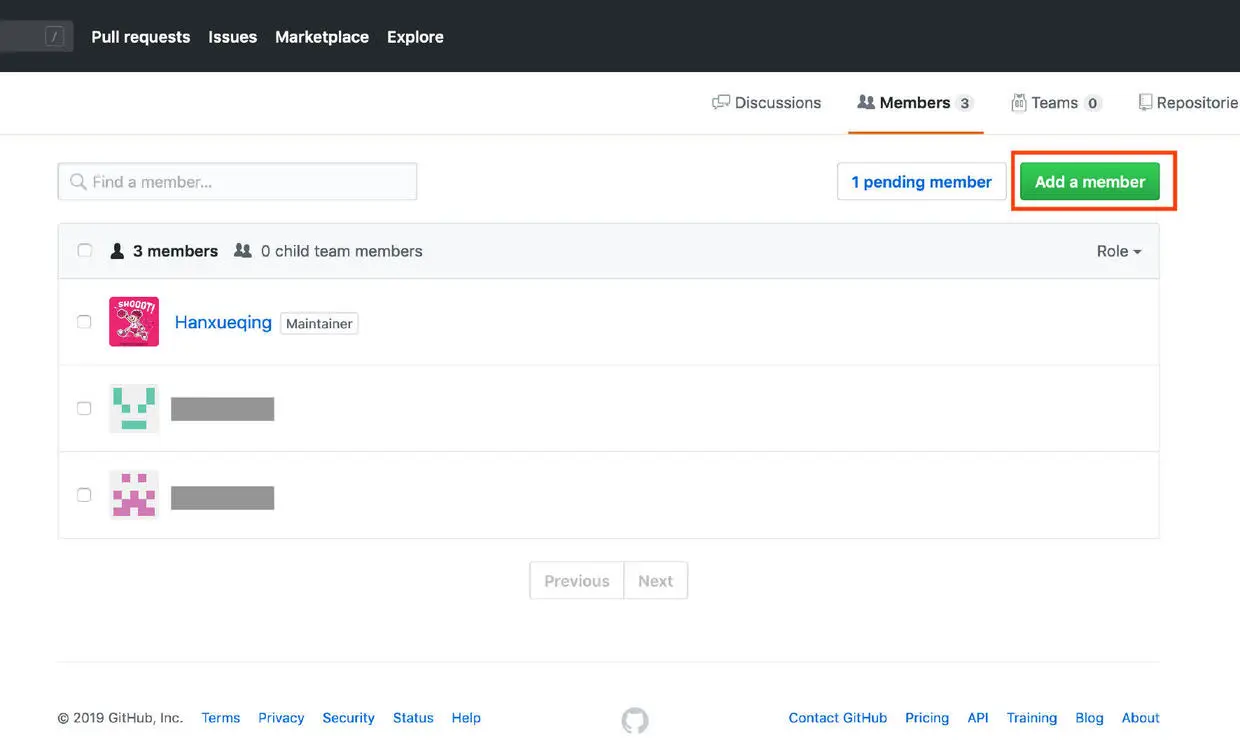Open the Hanxueqing profile link
Image resolution: width=1240 pixels, height=756 pixels.
223,322
